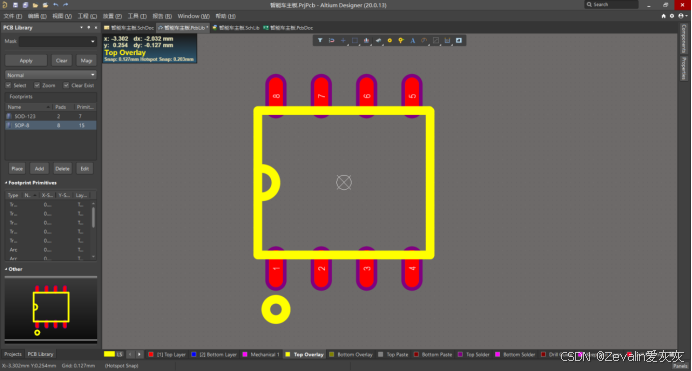Image resolution: width=692 pixels, height=371 pixels.
Task: Click the open project folder icon
Action: point(45,5)
